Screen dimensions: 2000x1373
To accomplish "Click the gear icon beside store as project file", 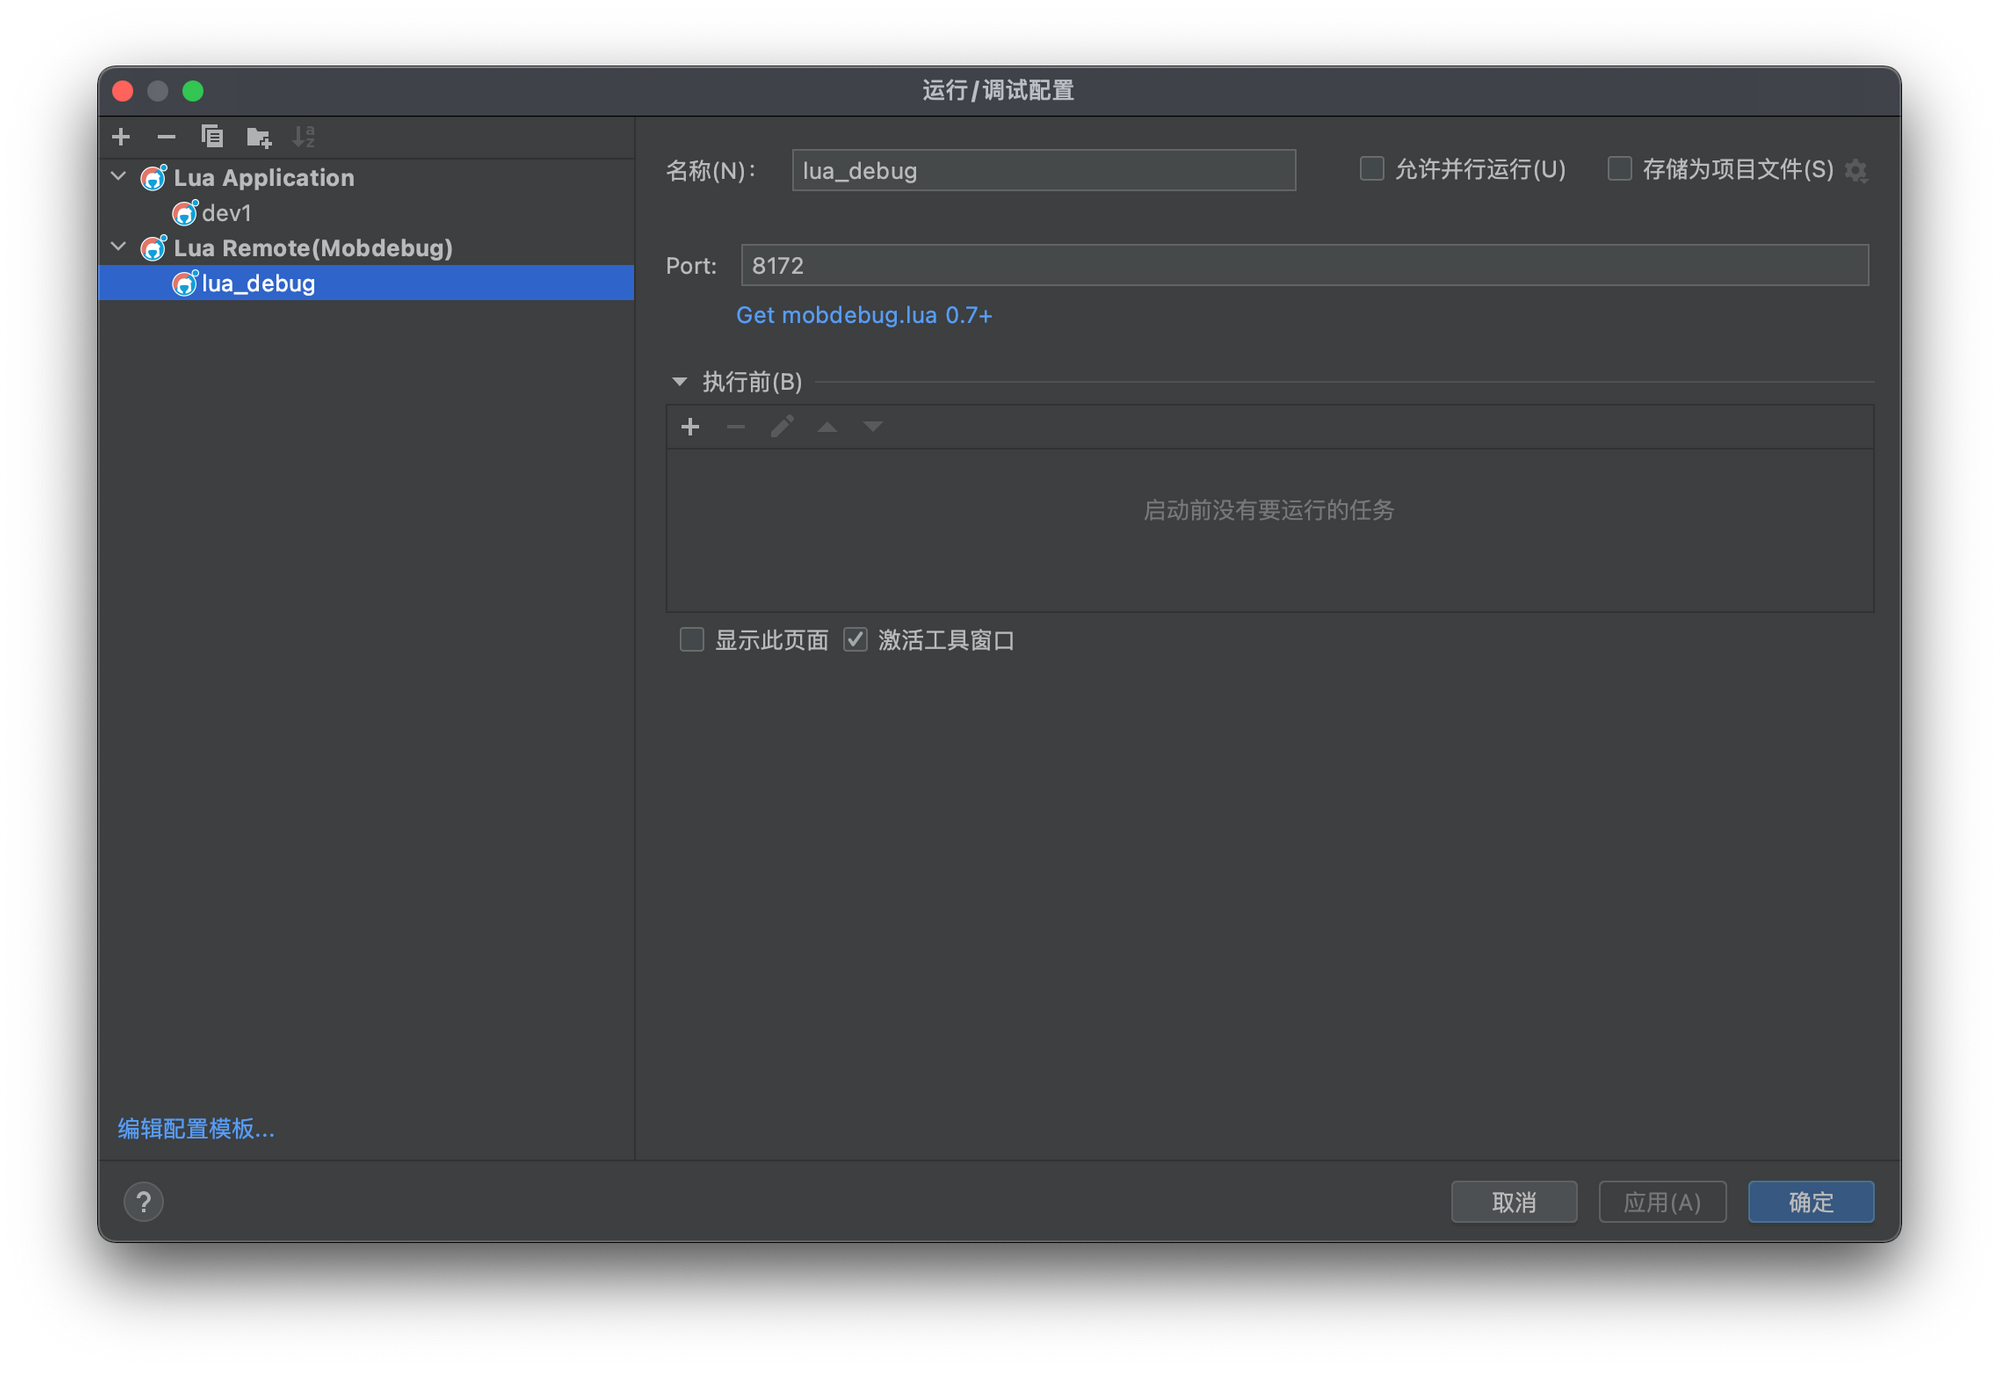I will (1857, 171).
